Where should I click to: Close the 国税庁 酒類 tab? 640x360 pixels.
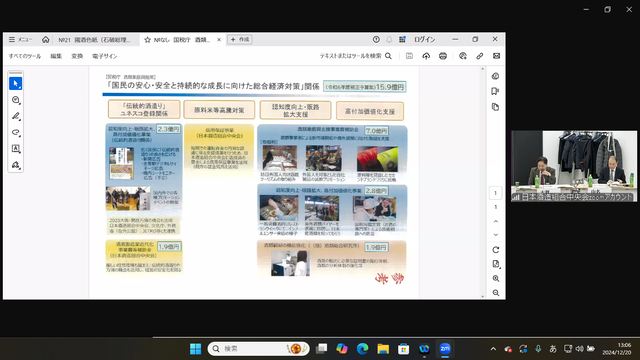(x=219, y=40)
